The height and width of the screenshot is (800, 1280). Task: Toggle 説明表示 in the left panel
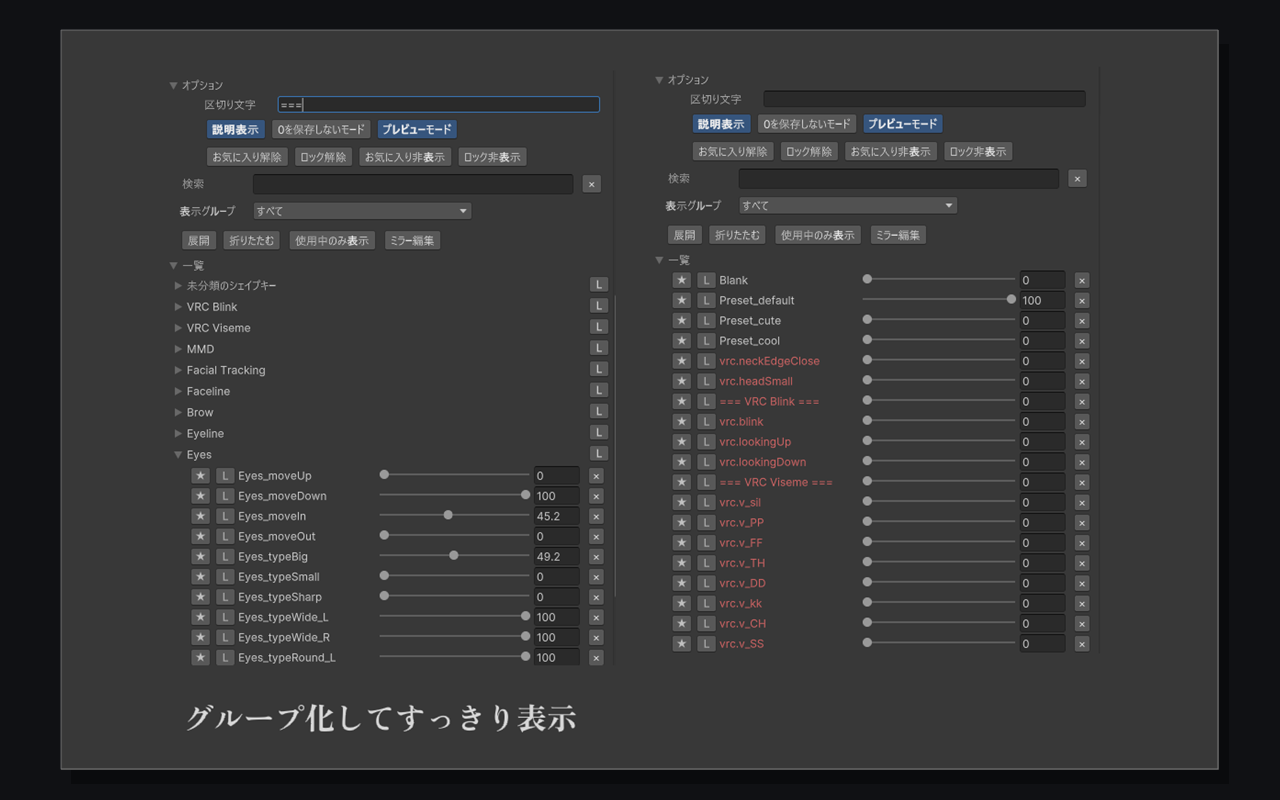[235, 129]
